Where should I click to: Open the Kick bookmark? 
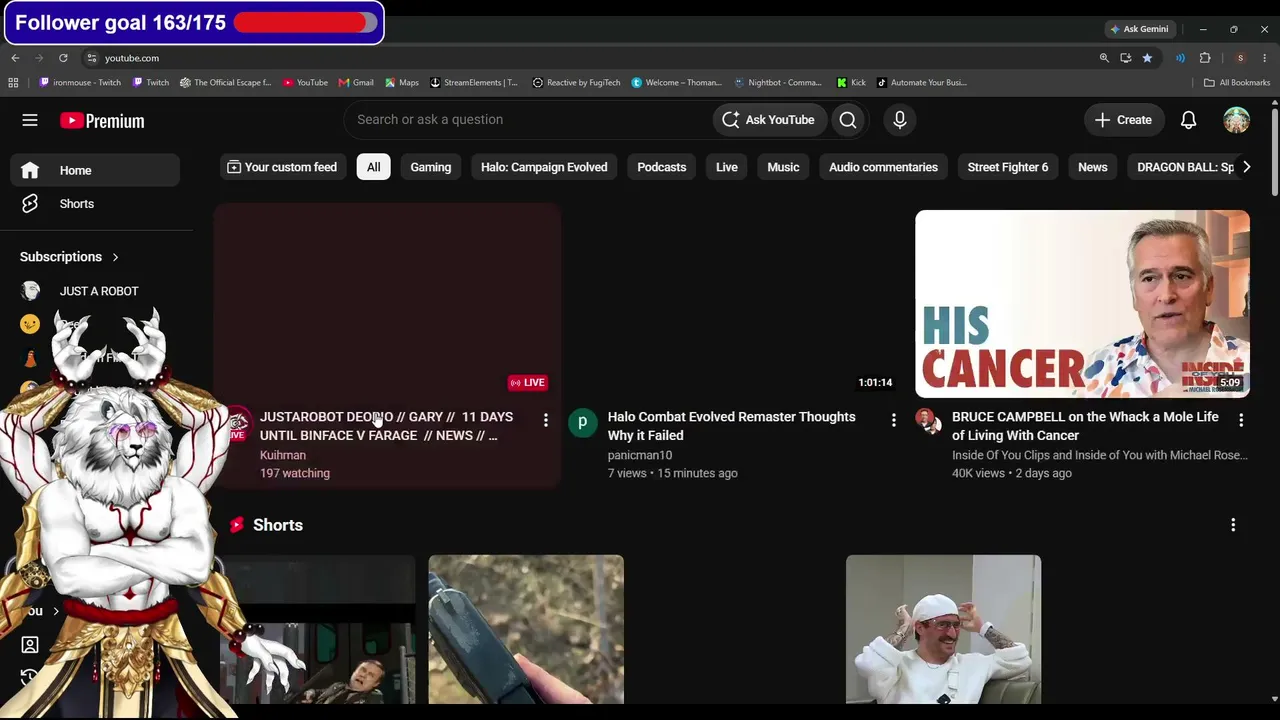851,83
